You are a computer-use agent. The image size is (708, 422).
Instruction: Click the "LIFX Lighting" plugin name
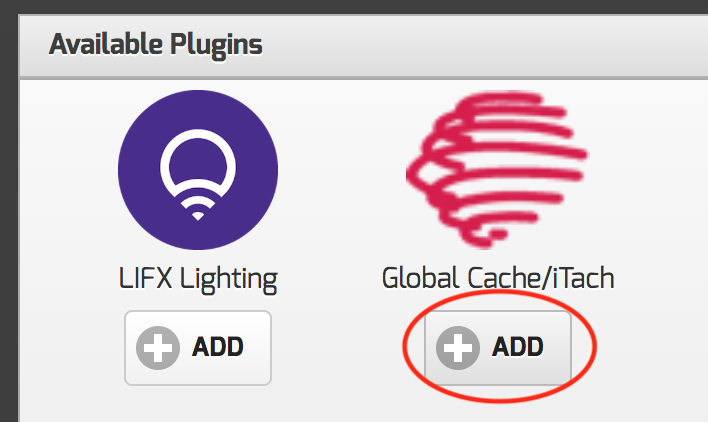pos(197,277)
